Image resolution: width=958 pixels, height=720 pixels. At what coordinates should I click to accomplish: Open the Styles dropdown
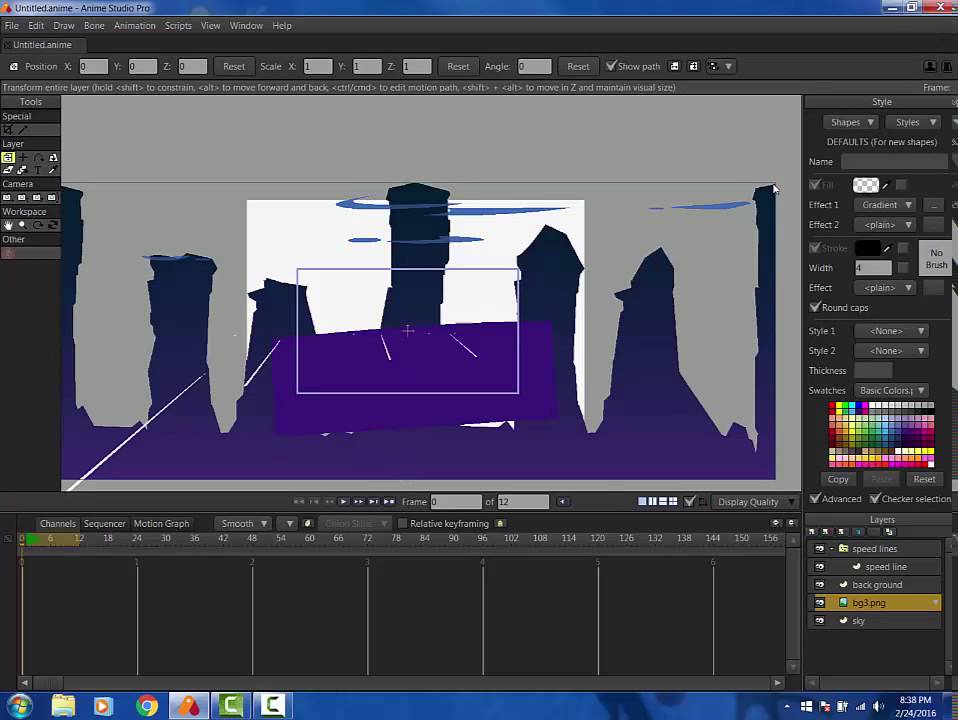pos(914,122)
